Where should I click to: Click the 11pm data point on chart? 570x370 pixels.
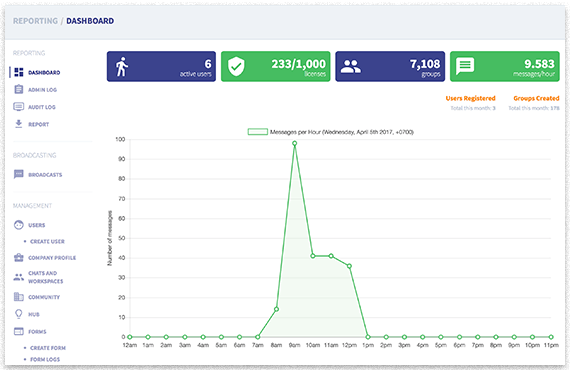551,337
